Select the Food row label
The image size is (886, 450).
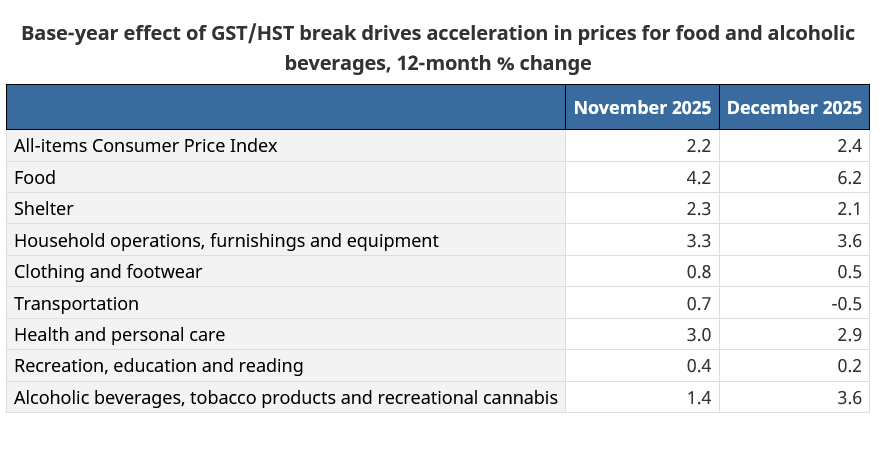35,178
